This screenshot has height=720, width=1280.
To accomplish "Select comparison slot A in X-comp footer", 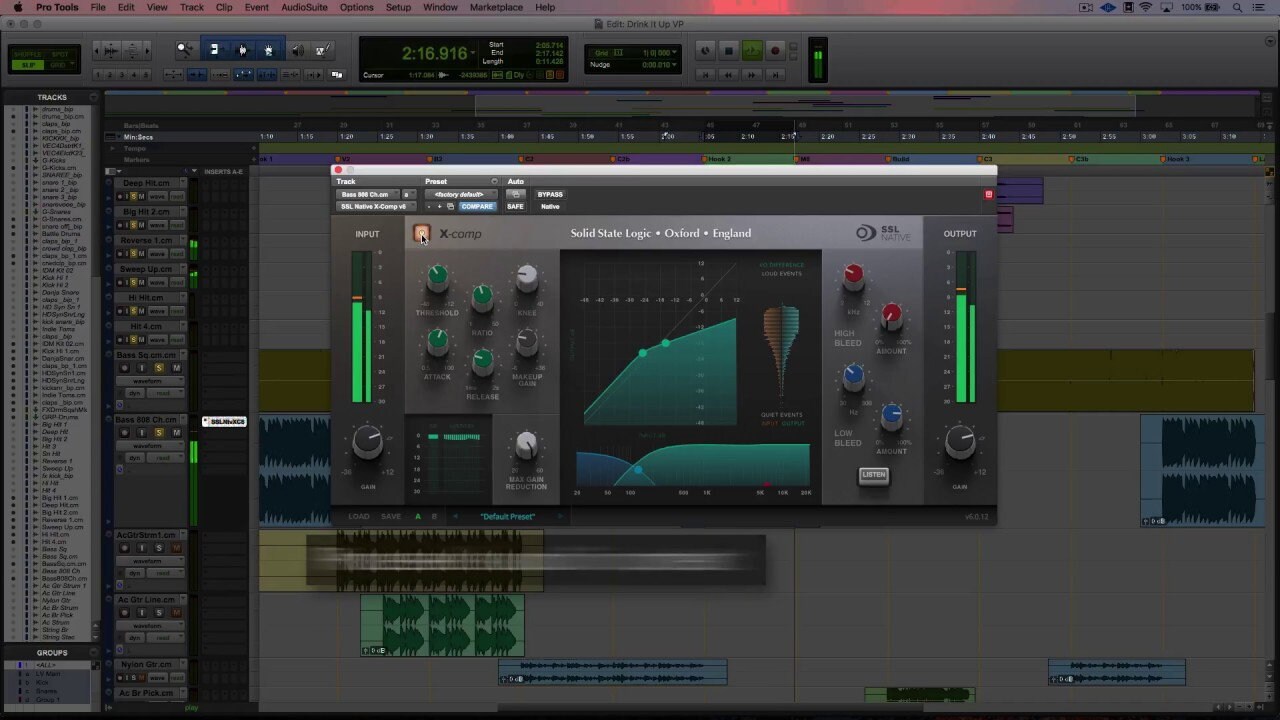I will coord(418,517).
